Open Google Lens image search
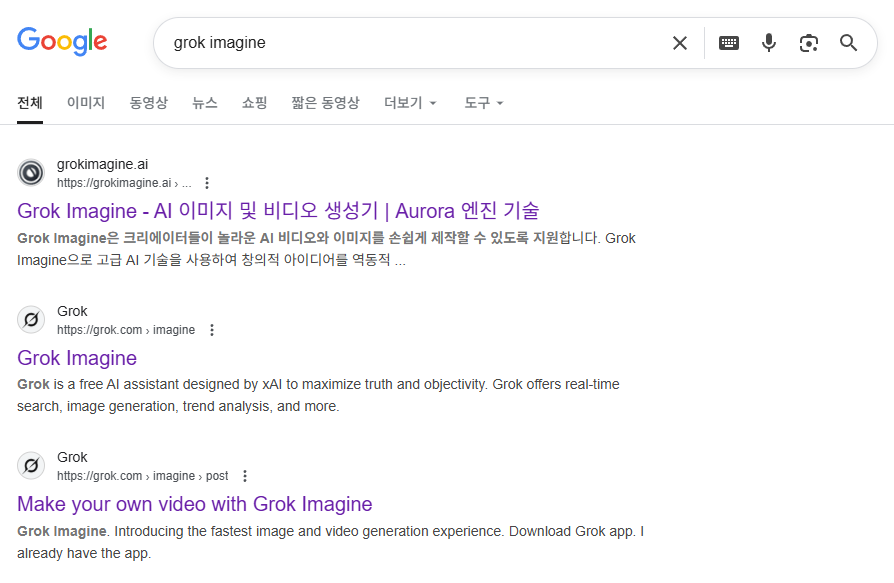 point(808,43)
